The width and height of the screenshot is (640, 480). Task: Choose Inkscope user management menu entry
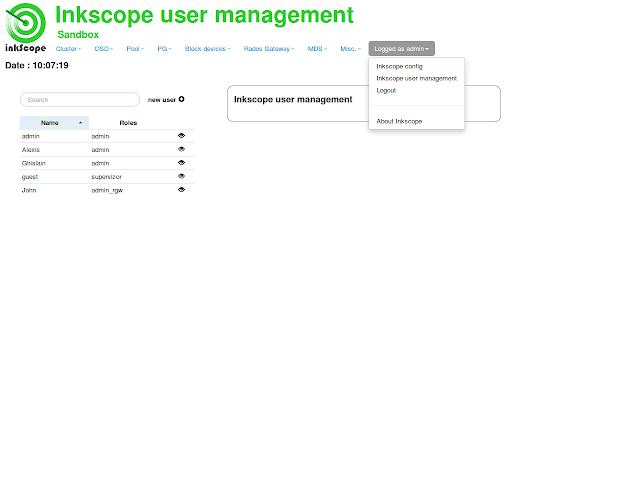[x=416, y=78]
